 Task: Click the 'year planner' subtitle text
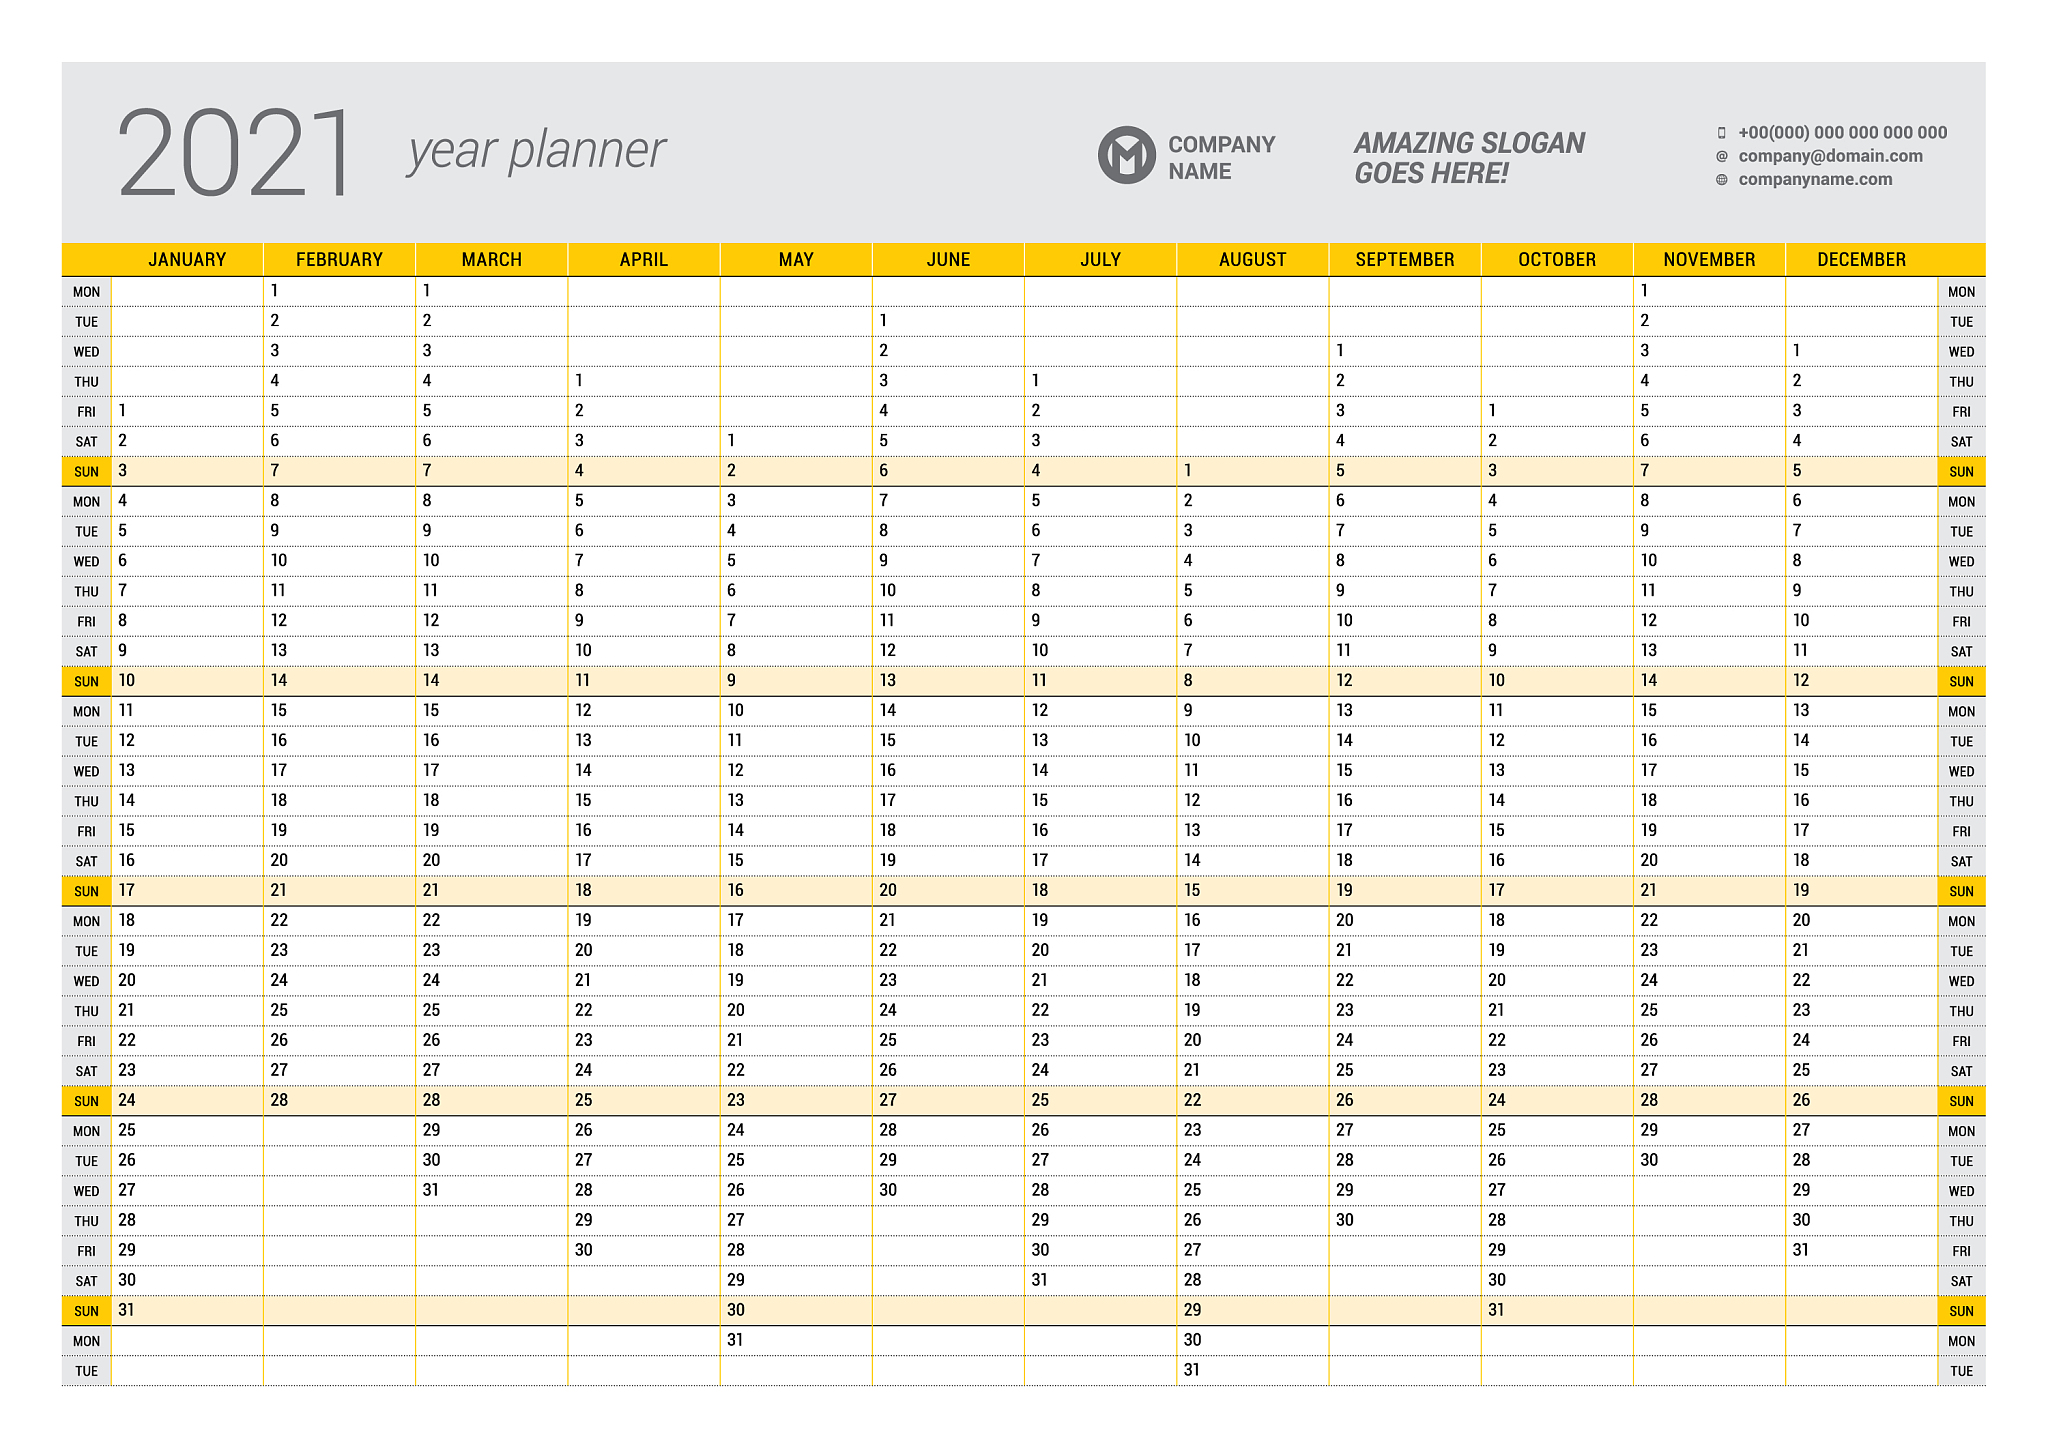pyautogui.click(x=536, y=151)
